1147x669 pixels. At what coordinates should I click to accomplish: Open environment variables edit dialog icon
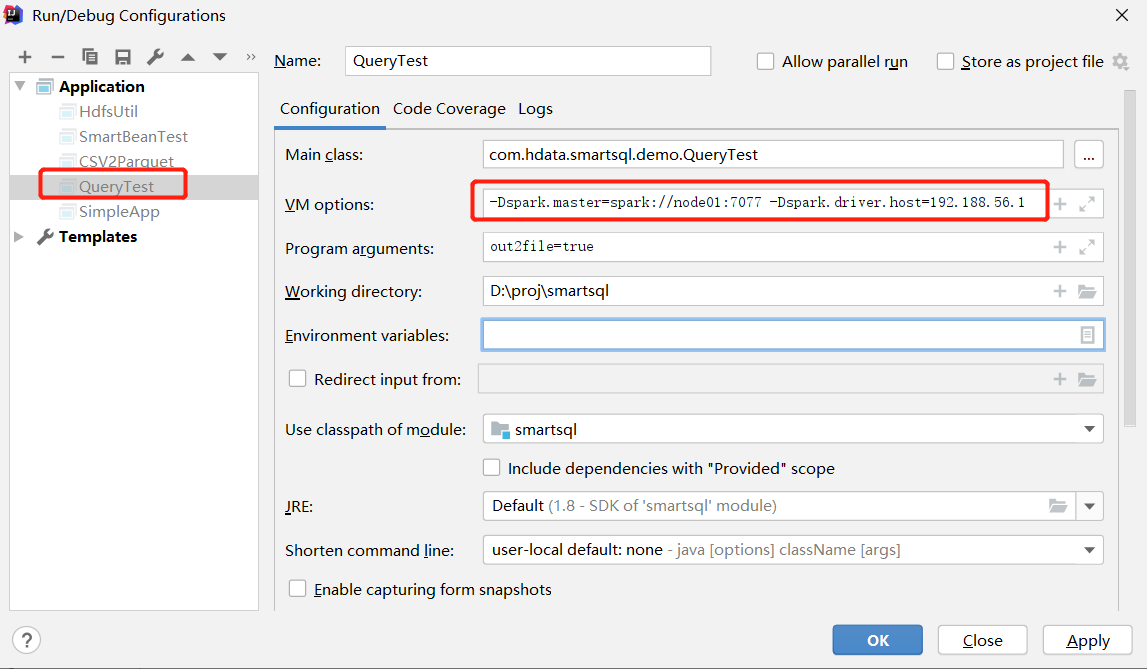coord(1087,335)
